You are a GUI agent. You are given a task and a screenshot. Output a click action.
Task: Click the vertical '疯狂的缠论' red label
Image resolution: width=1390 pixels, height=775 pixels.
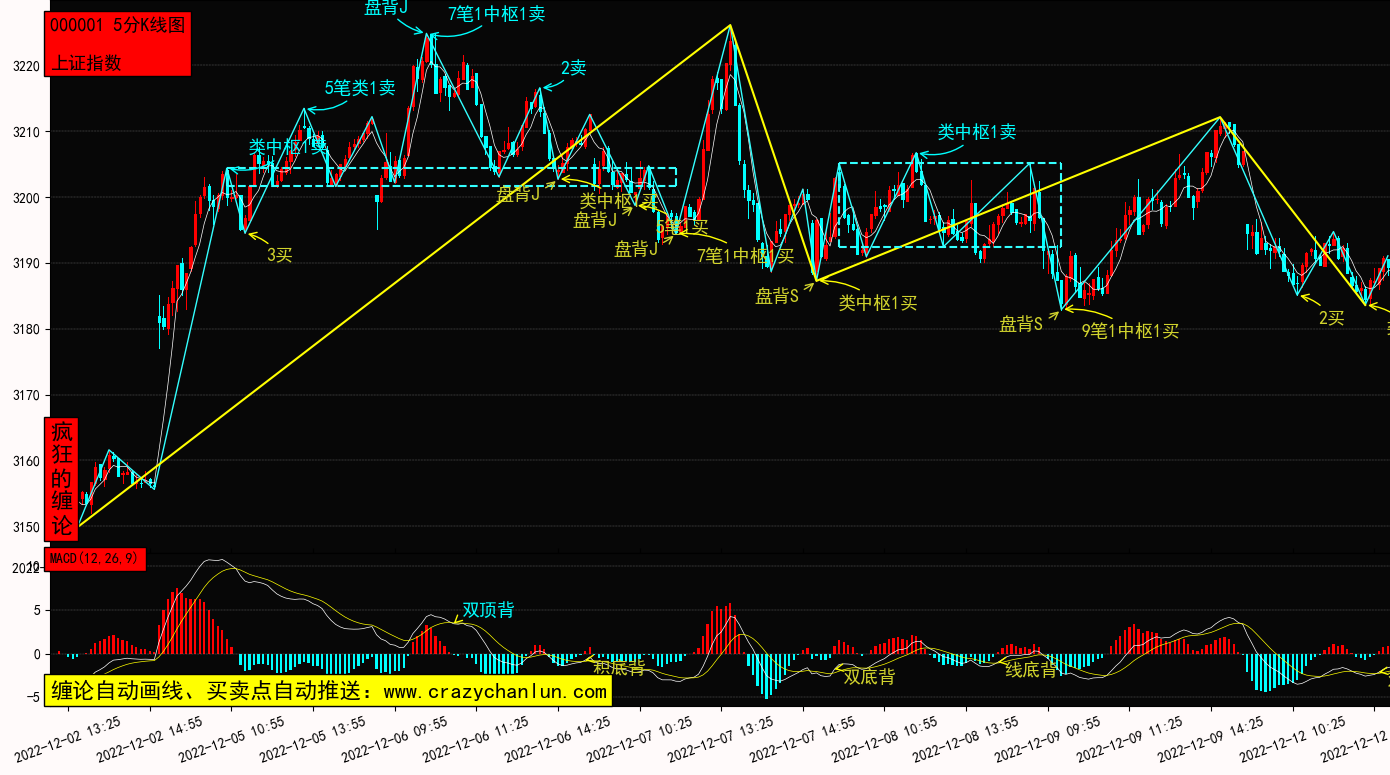[62, 478]
